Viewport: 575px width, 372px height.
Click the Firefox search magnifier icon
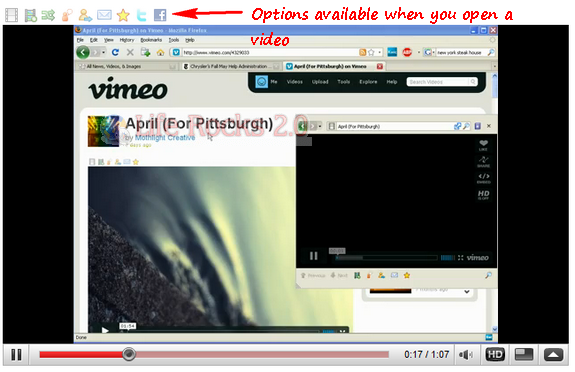pyautogui.click(x=491, y=52)
